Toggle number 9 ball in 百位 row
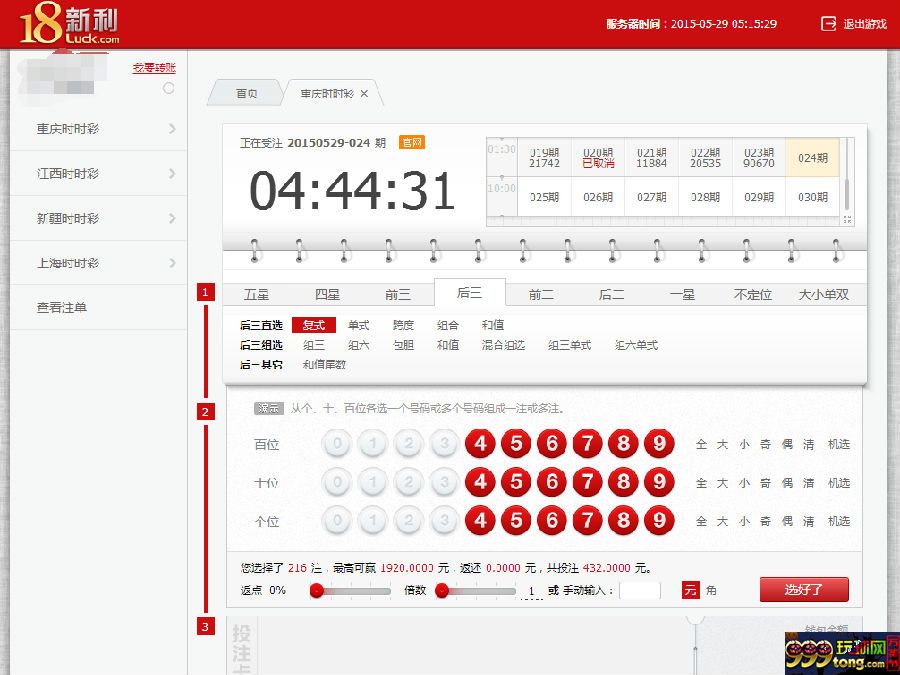This screenshot has width=900, height=675. [659, 443]
